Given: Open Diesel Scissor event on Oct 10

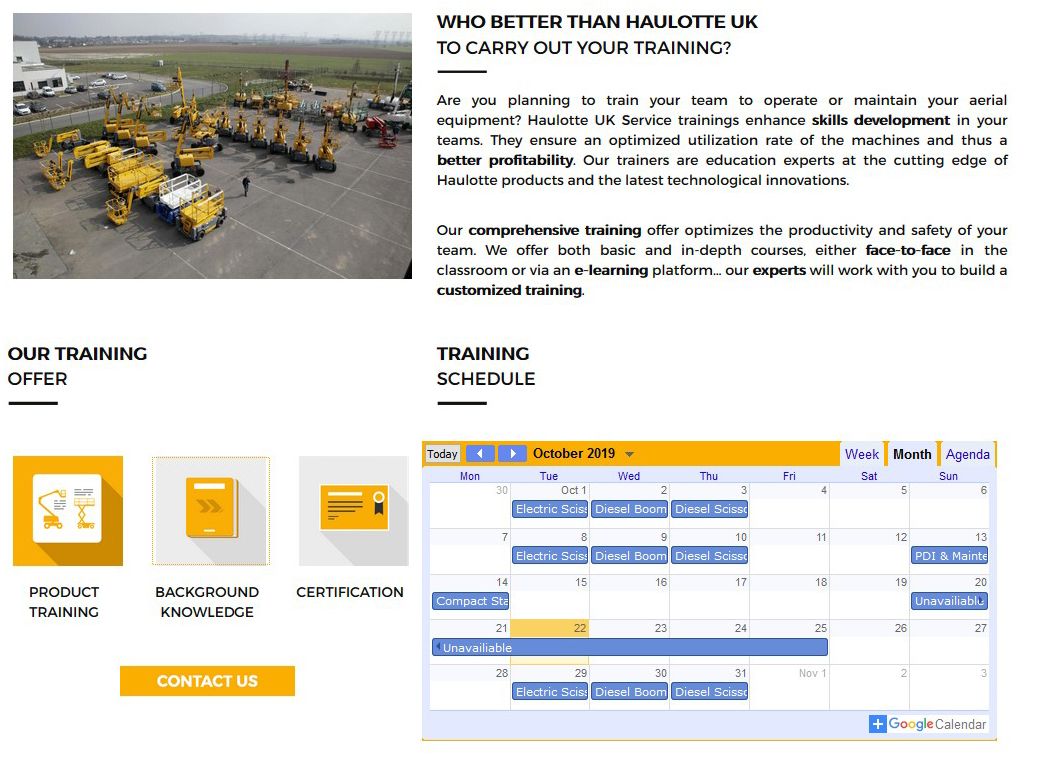Looking at the screenshot, I should coord(710,556).
